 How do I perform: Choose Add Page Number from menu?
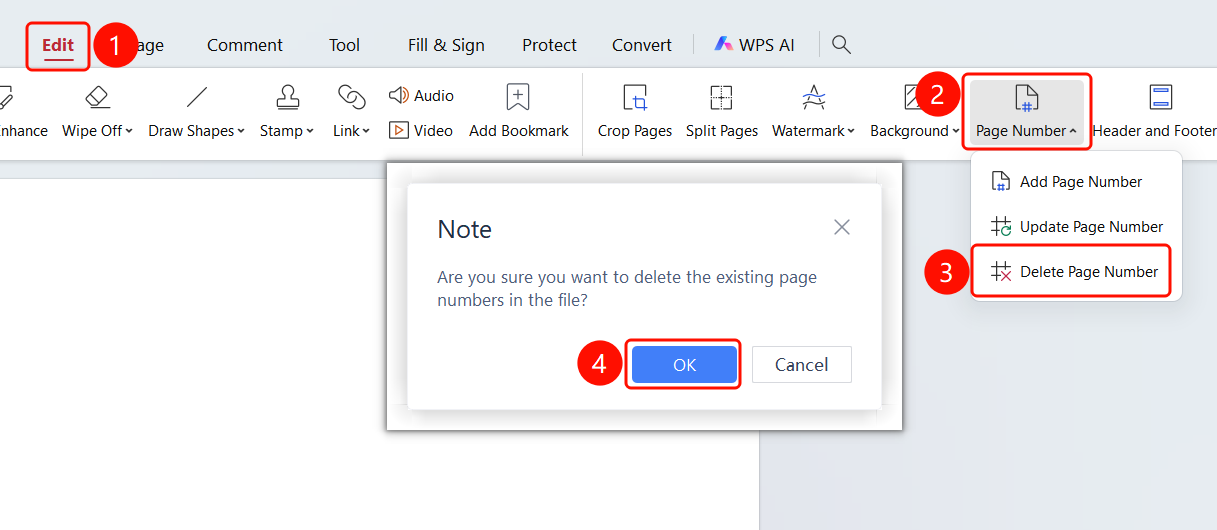[1076, 181]
